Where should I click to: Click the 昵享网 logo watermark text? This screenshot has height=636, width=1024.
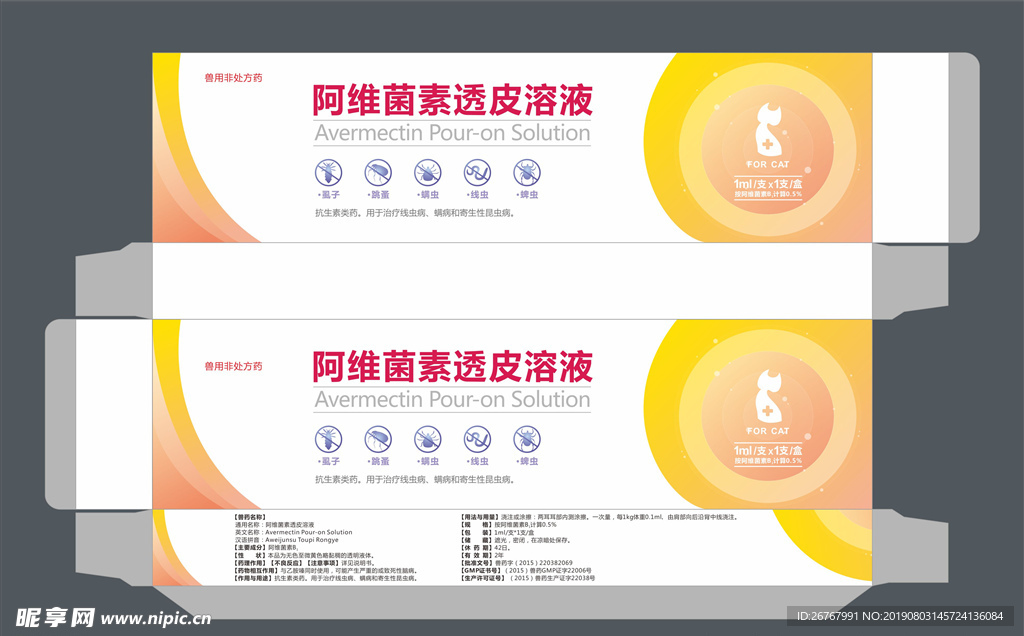(x=56, y=617)
